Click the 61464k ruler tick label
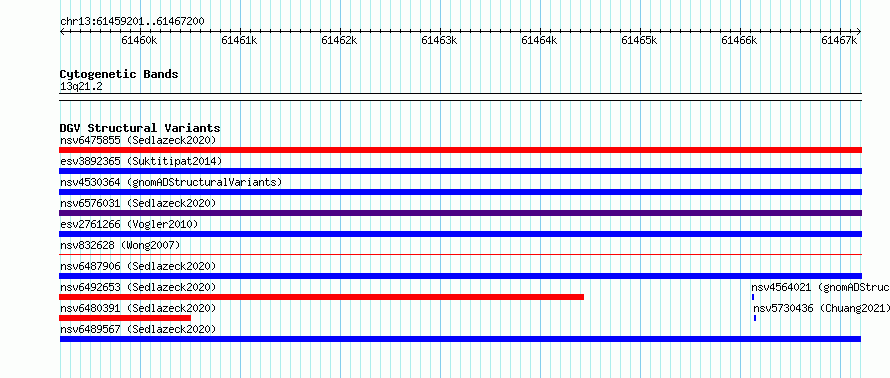Screen dimensions: 890x378 (x=539, y=40)
